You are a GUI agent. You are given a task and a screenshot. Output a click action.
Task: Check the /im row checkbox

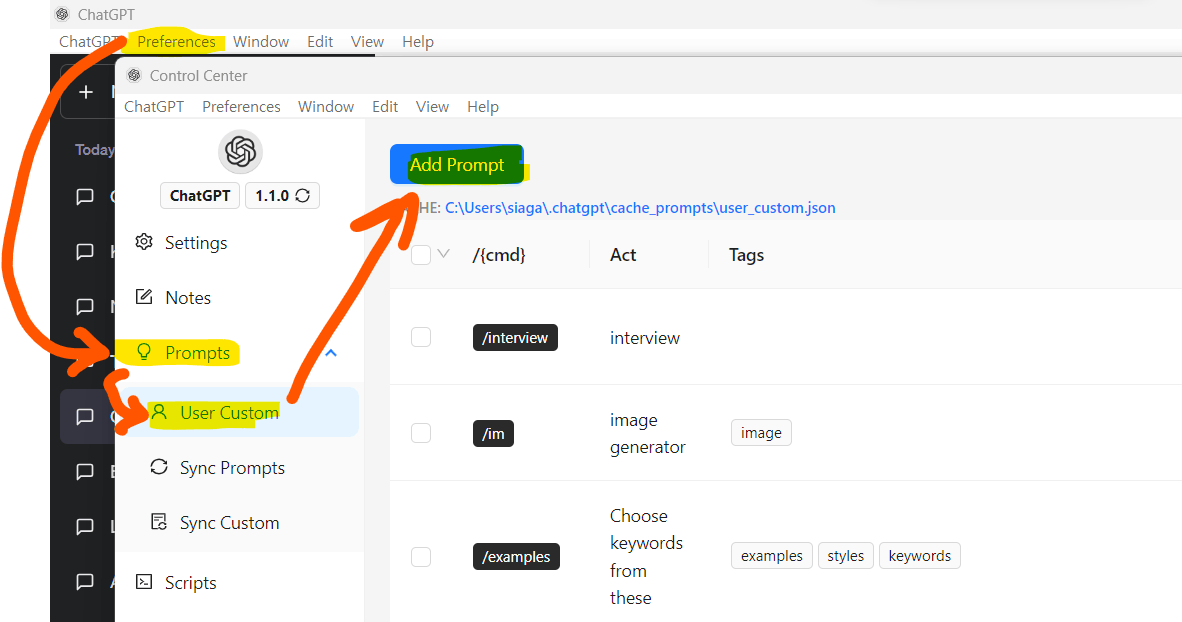(421, 433)
